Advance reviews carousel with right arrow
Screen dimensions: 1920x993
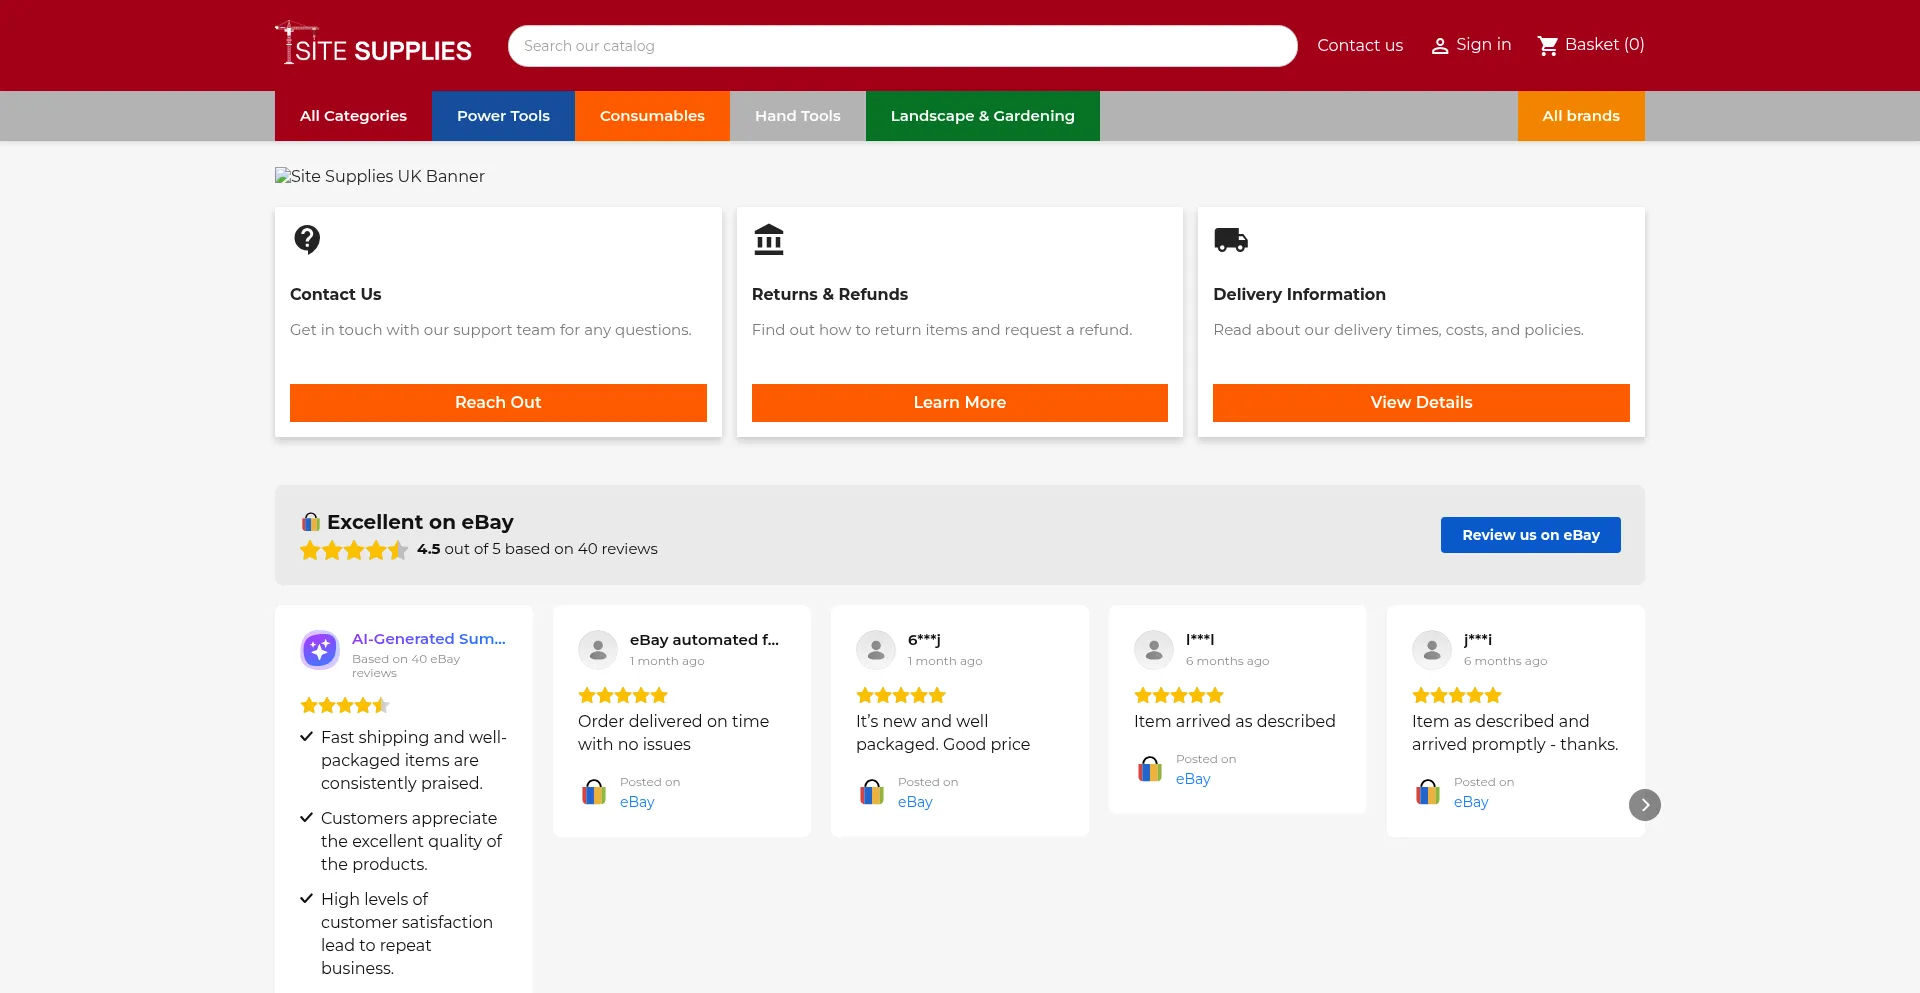1644,805
